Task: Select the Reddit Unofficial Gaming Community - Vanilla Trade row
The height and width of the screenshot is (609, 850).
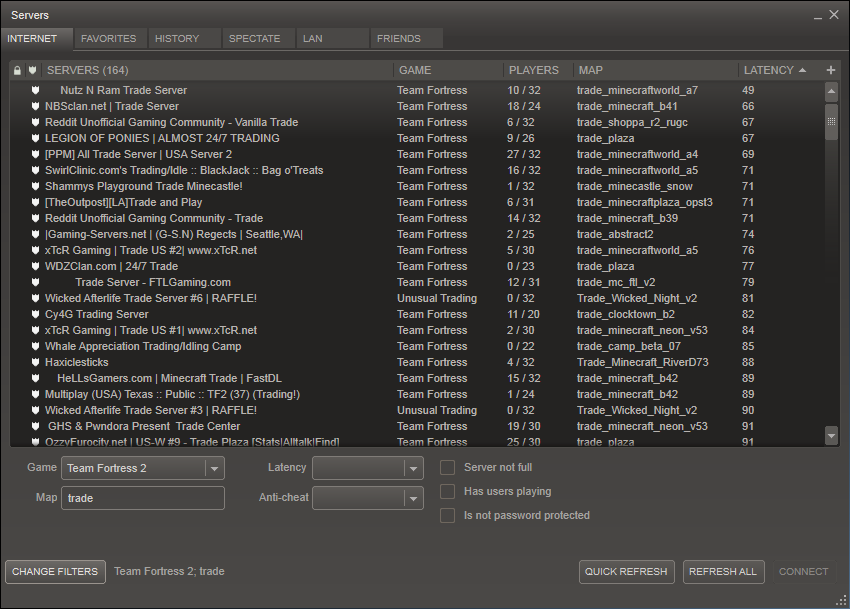Action: point(416,122)
